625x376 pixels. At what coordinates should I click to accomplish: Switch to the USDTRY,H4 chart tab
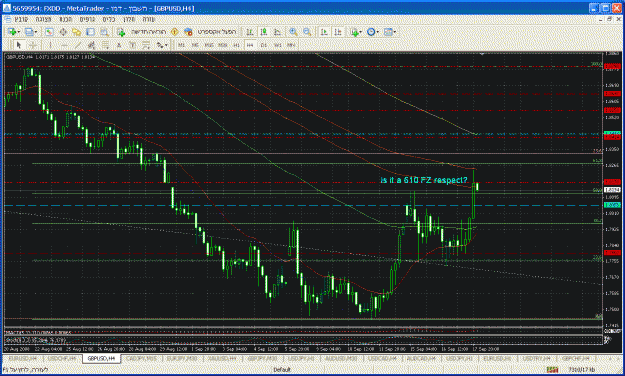pos(537,359)
